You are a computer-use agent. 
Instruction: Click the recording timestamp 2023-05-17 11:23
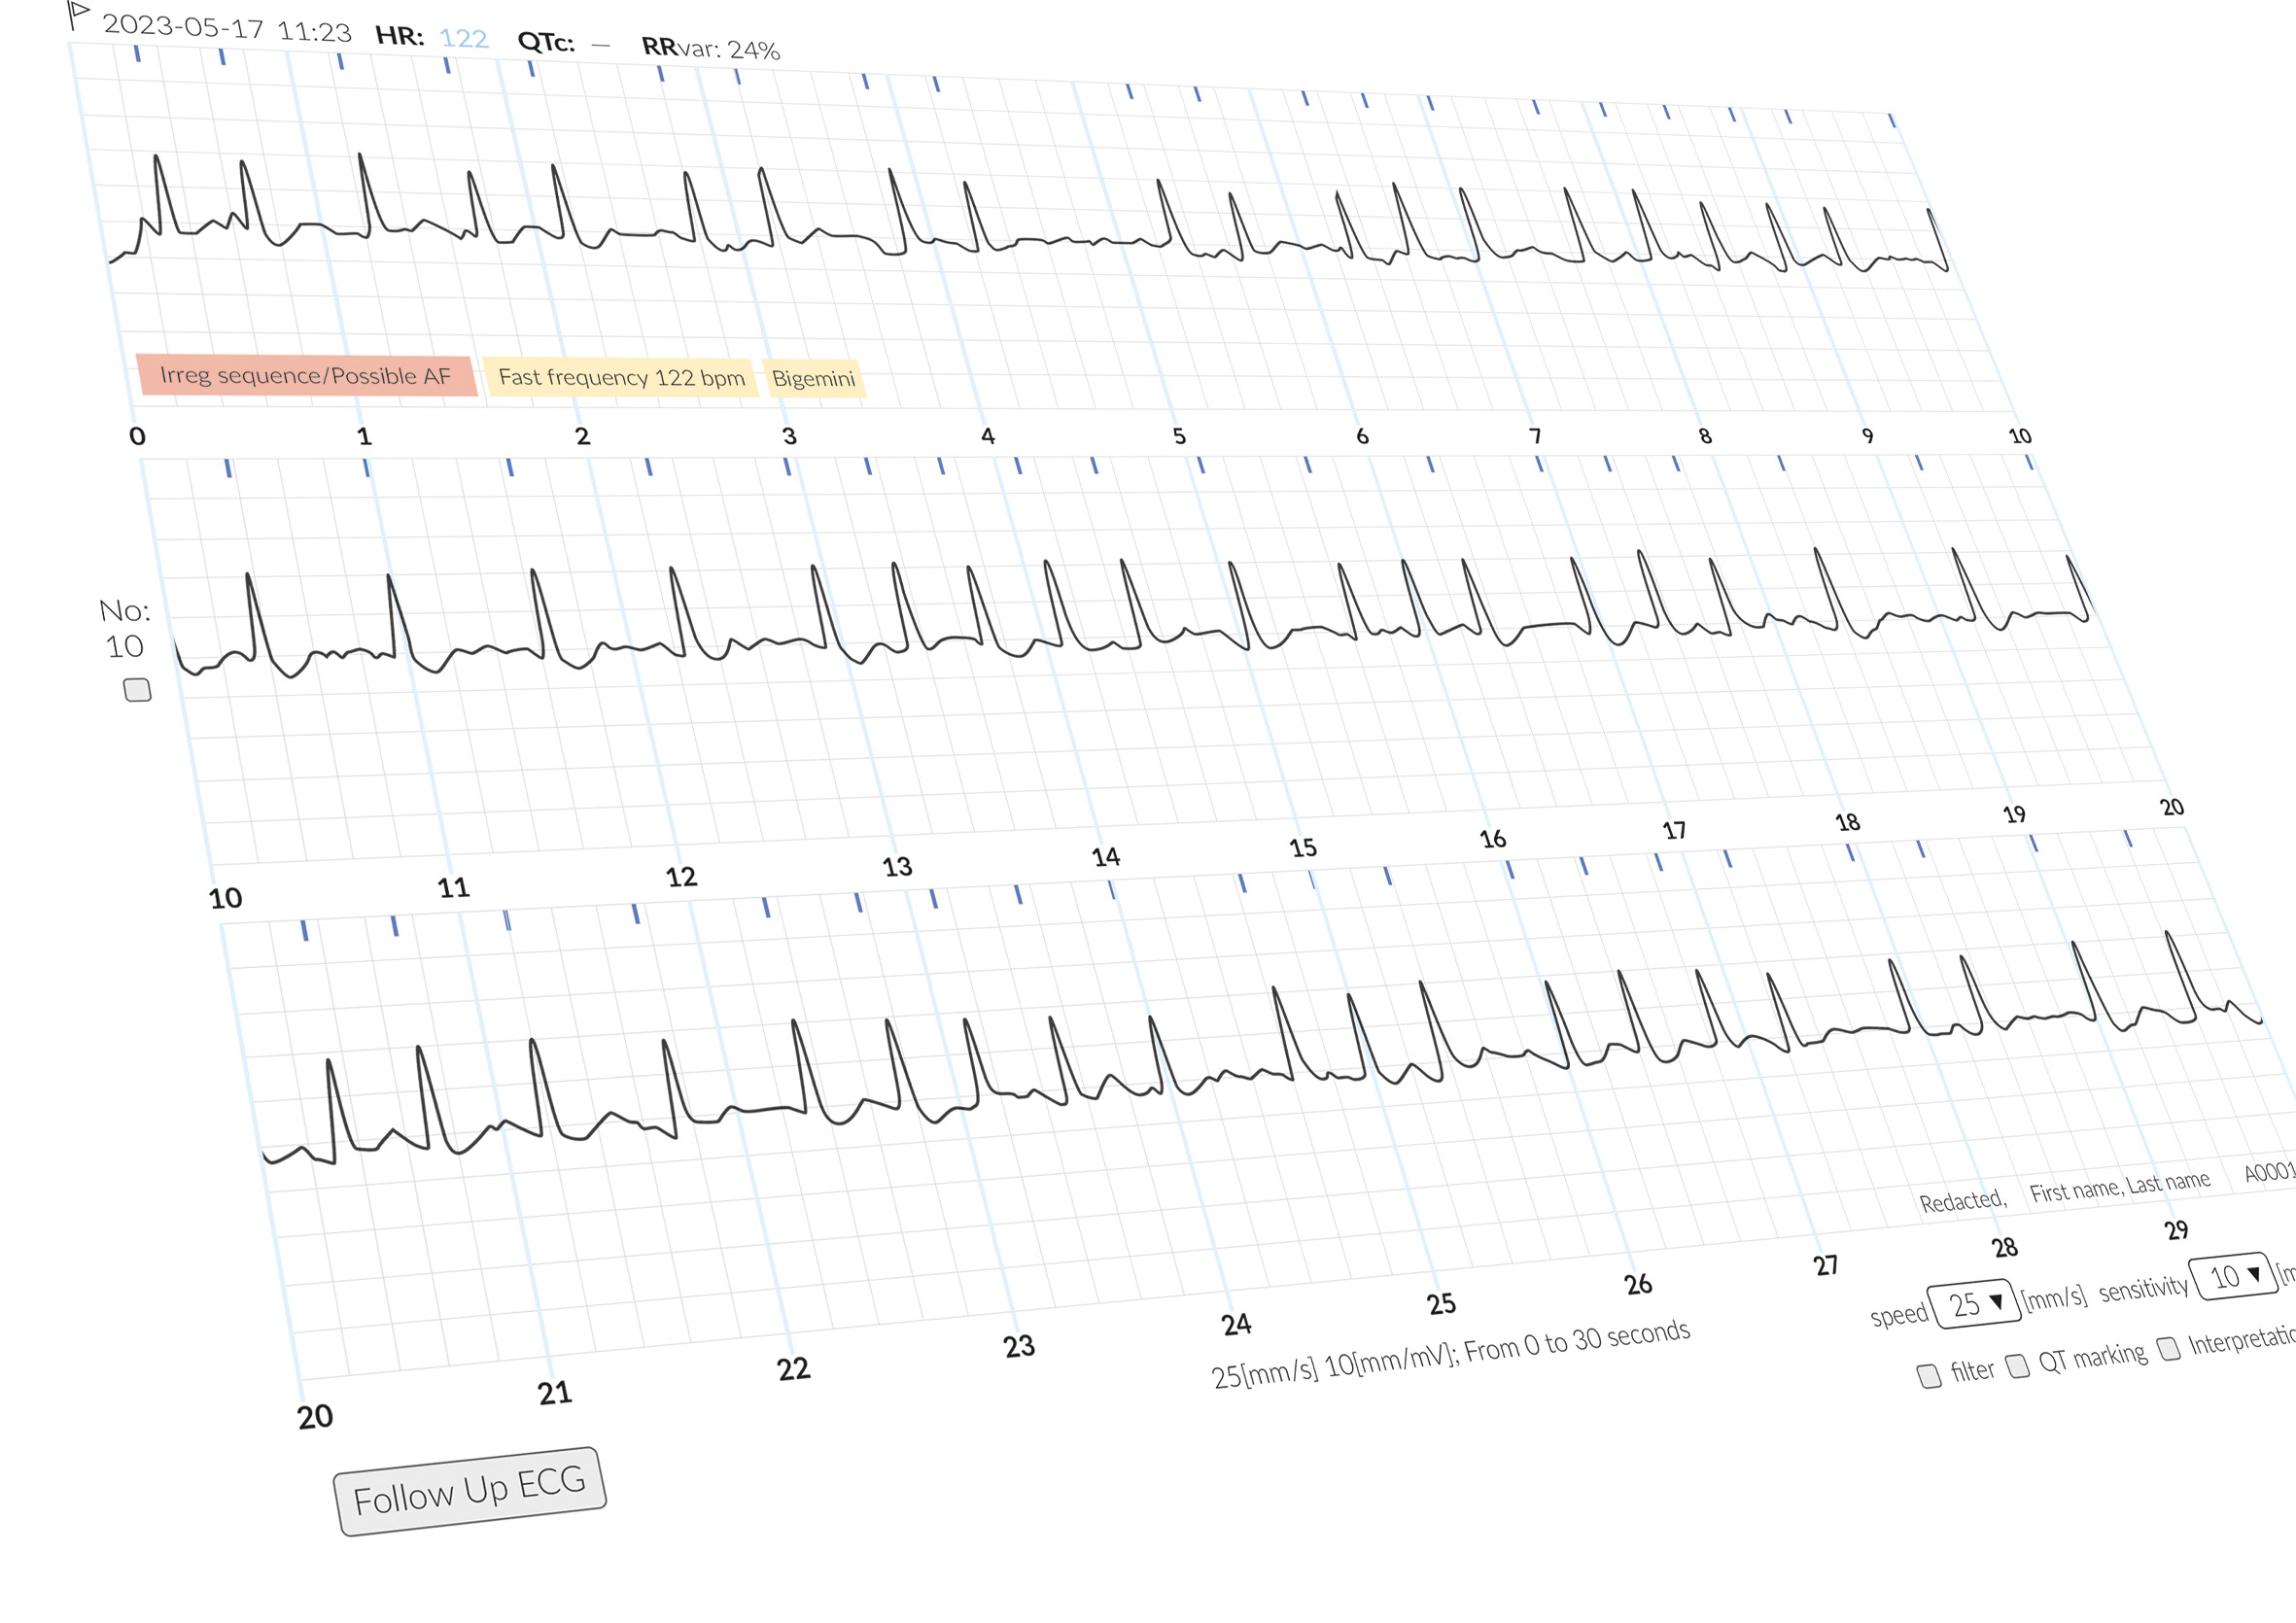(x=227, y=28)
